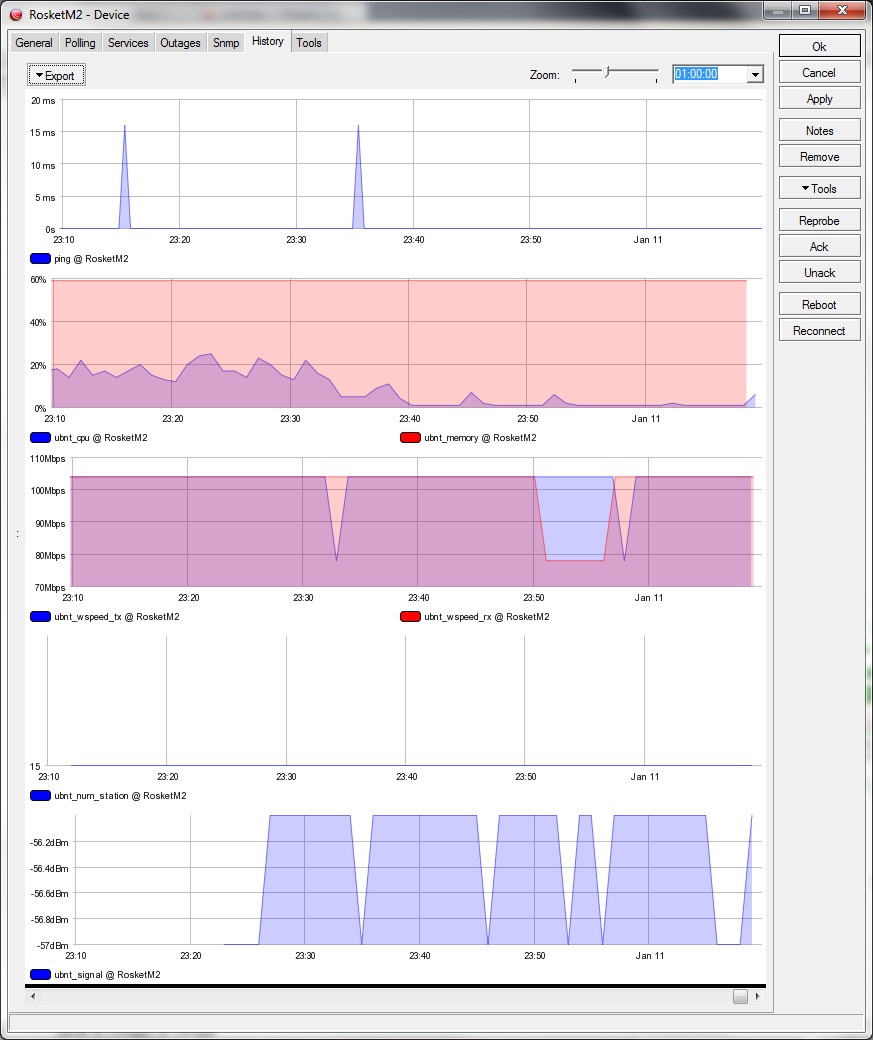Expand the zoom time range combo box arrow

pos(755,75)
